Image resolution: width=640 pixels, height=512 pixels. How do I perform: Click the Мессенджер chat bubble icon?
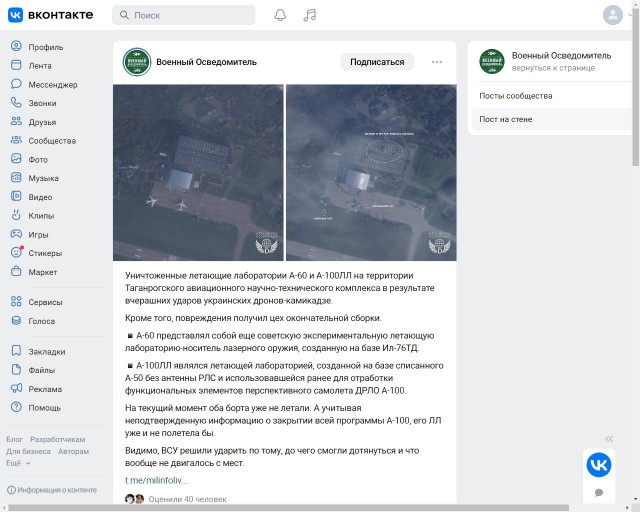pyautogui.click(x=16, y=84)
